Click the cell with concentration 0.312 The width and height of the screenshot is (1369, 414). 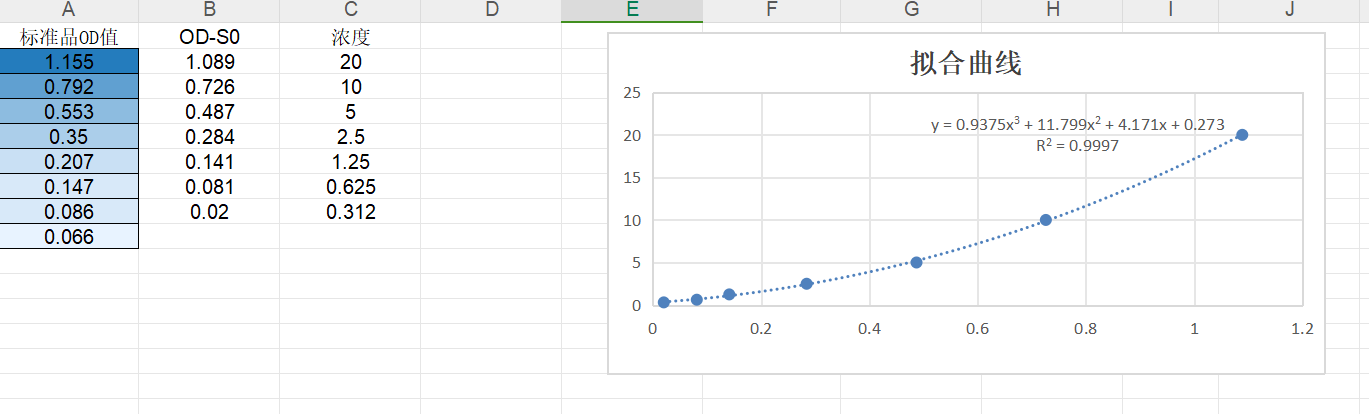(x=350, y=212)
